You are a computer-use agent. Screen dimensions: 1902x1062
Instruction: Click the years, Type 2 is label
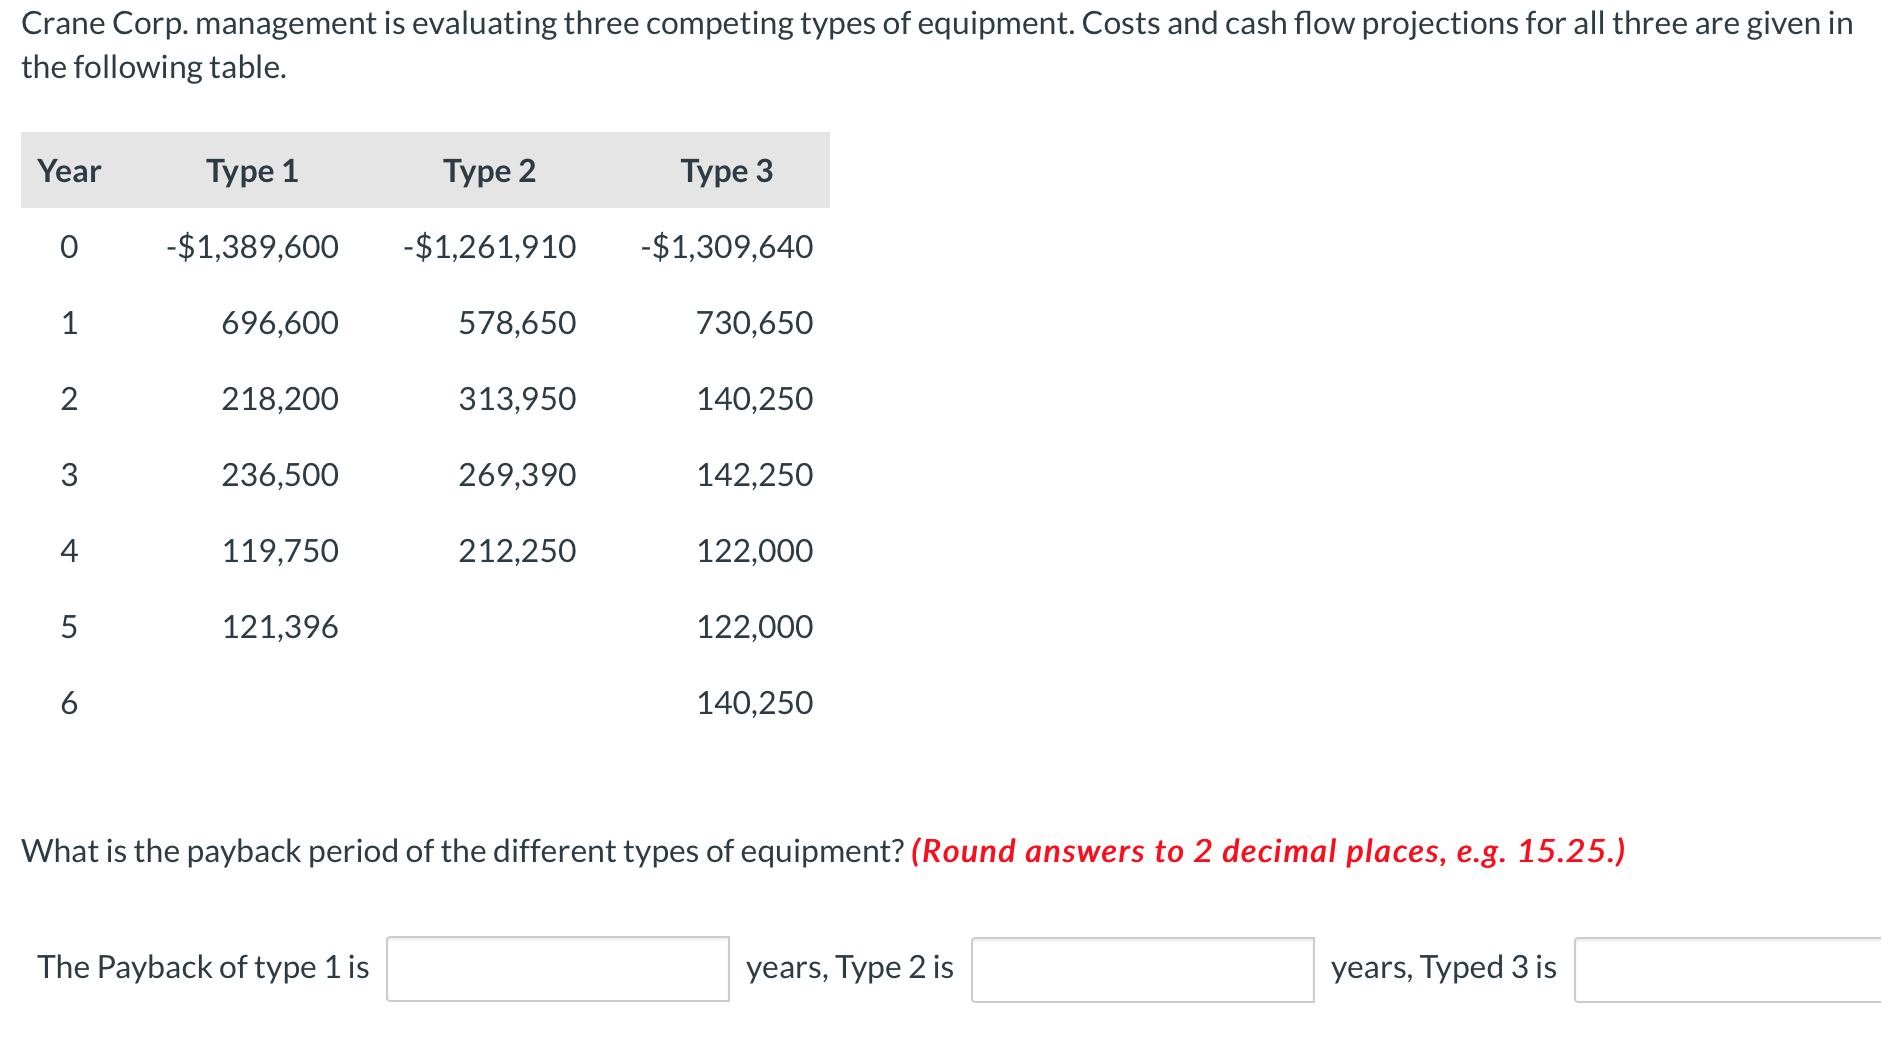(849, 967)
